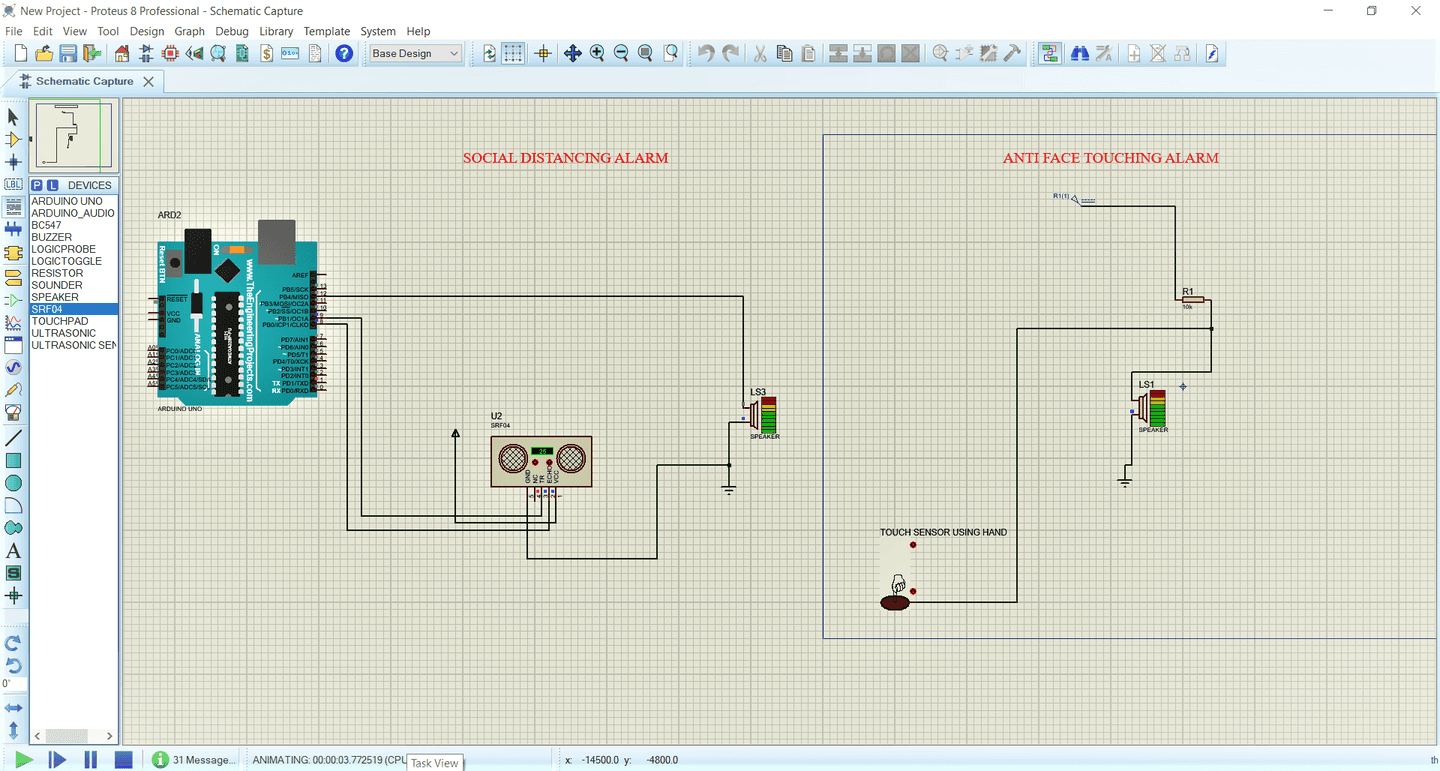Zoom to area with the magnifier-page icon
1440x771 pixels.
[x=670, y=54]
